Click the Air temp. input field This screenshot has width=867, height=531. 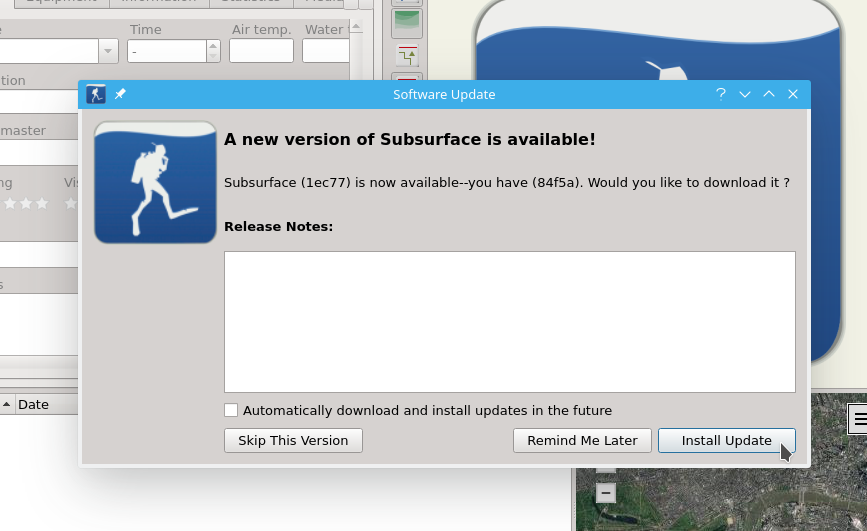tap(261, 51)
